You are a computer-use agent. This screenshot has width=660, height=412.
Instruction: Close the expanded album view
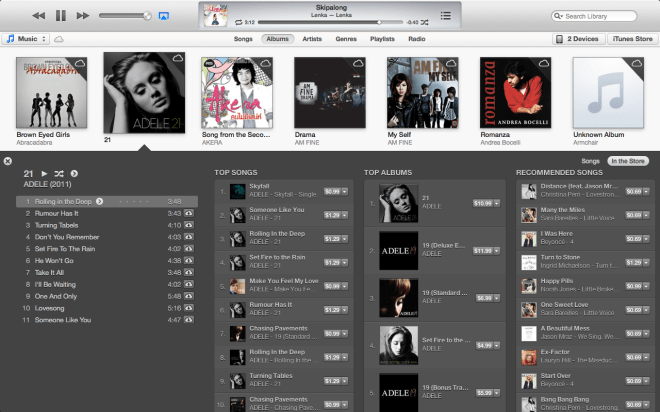8,161
